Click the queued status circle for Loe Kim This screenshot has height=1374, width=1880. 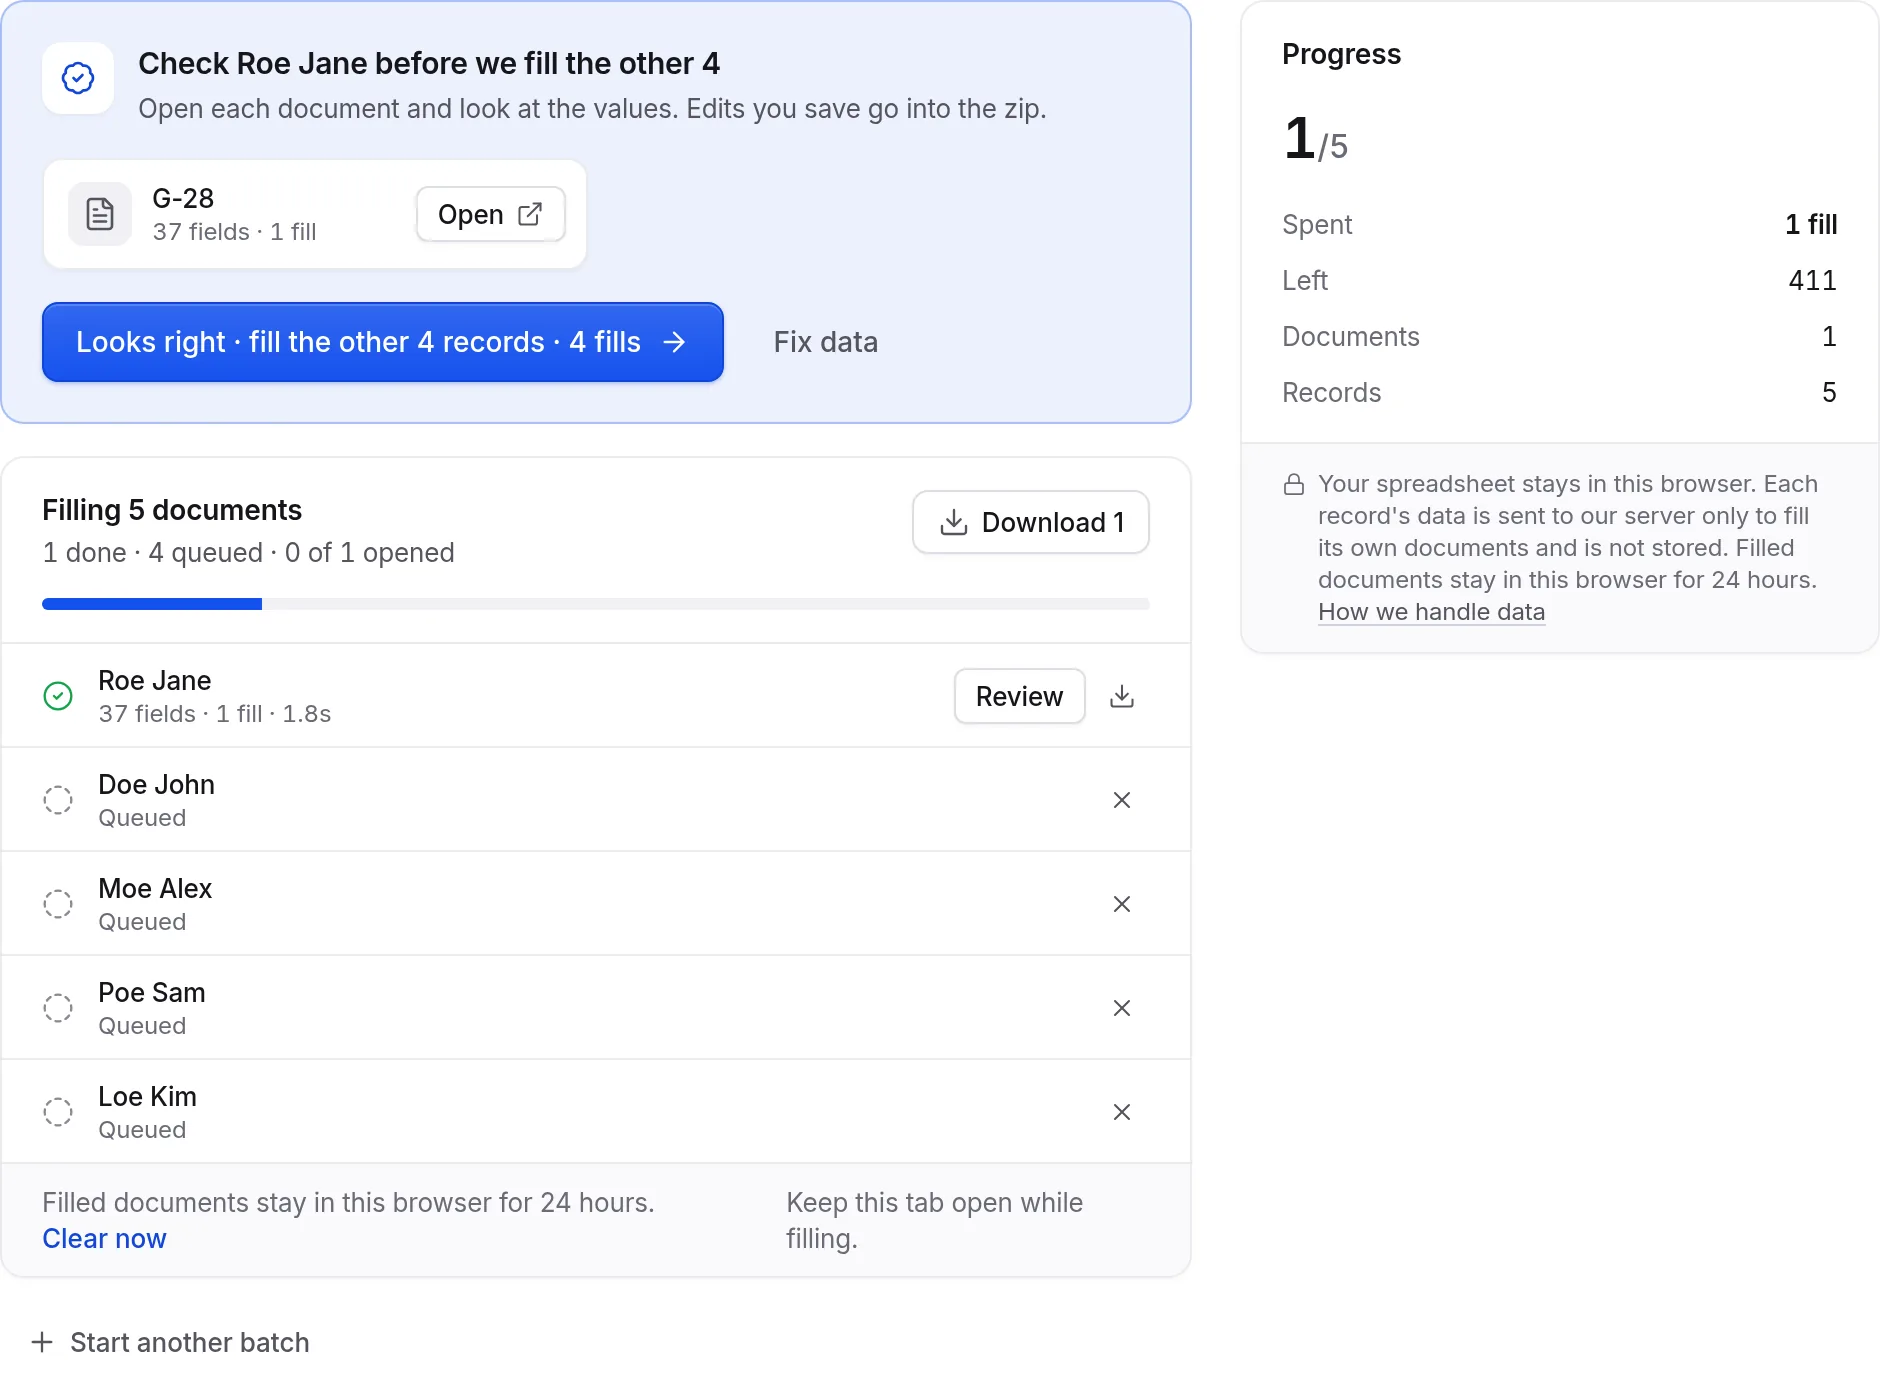[x=58, y=1112]
